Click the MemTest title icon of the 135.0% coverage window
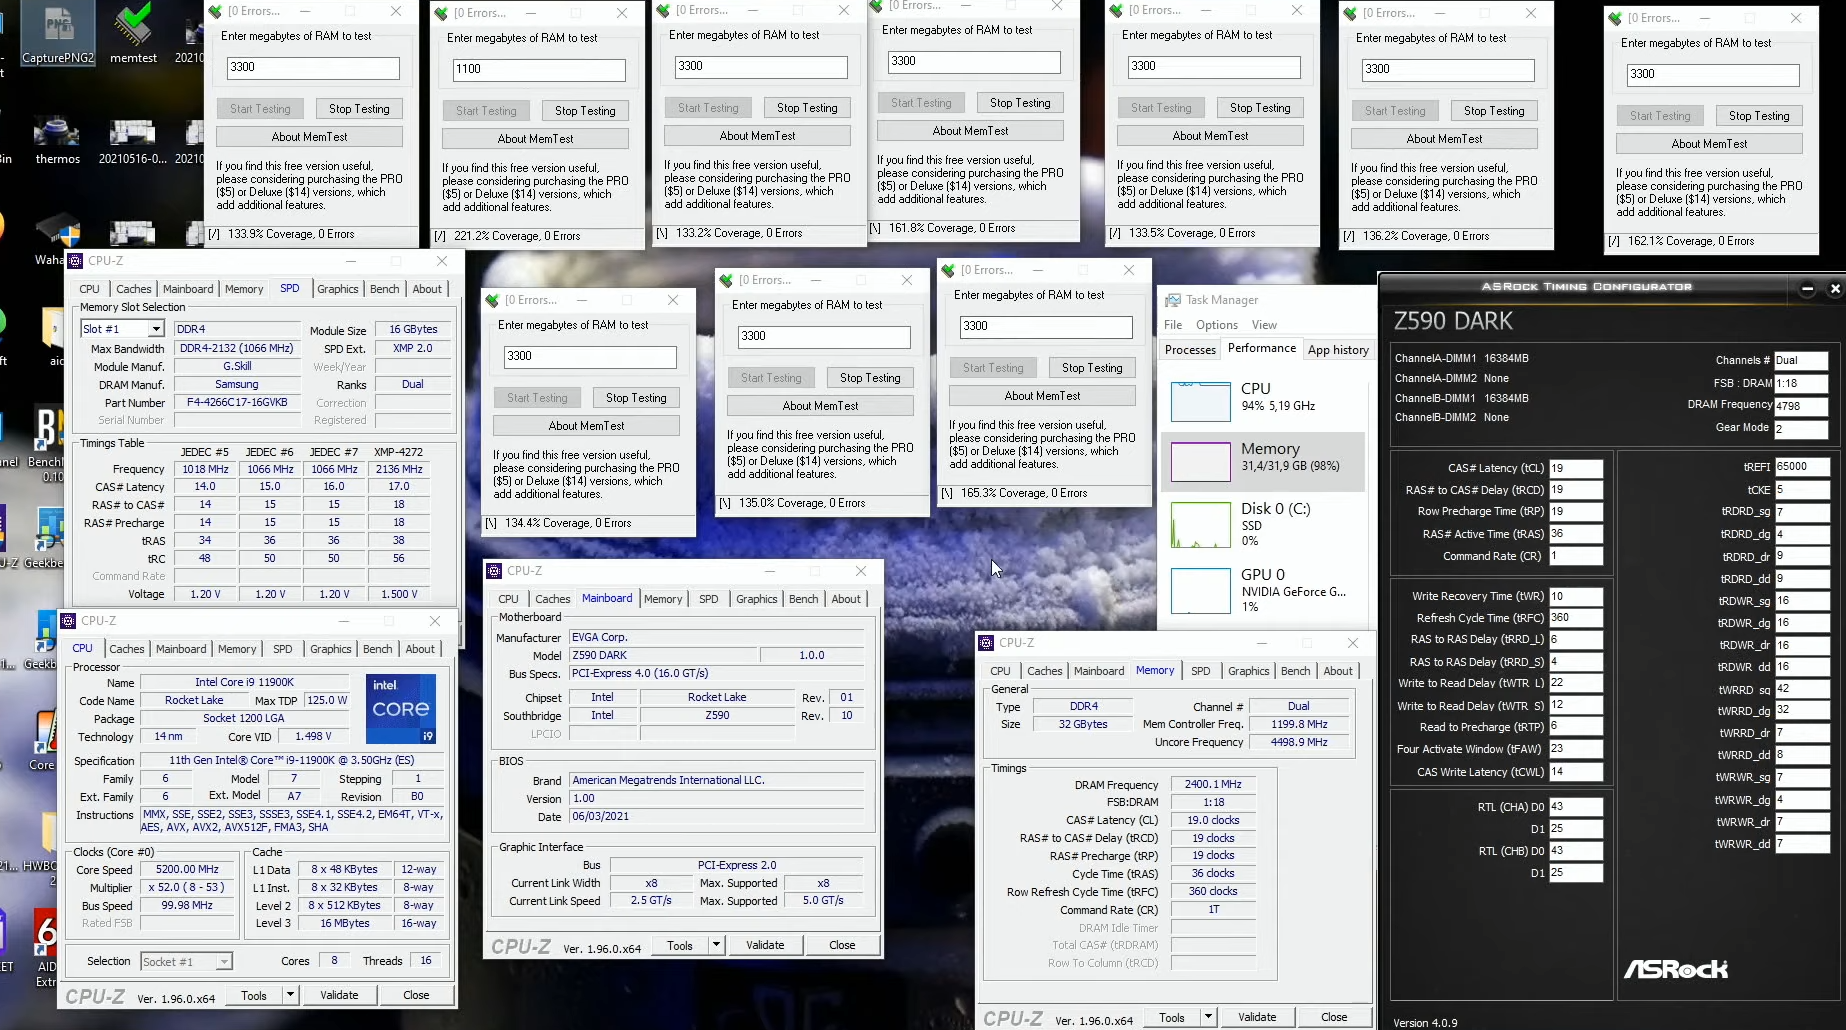Image resolution: width=1846 pixels, height=1030 pixels. [726, 280]
